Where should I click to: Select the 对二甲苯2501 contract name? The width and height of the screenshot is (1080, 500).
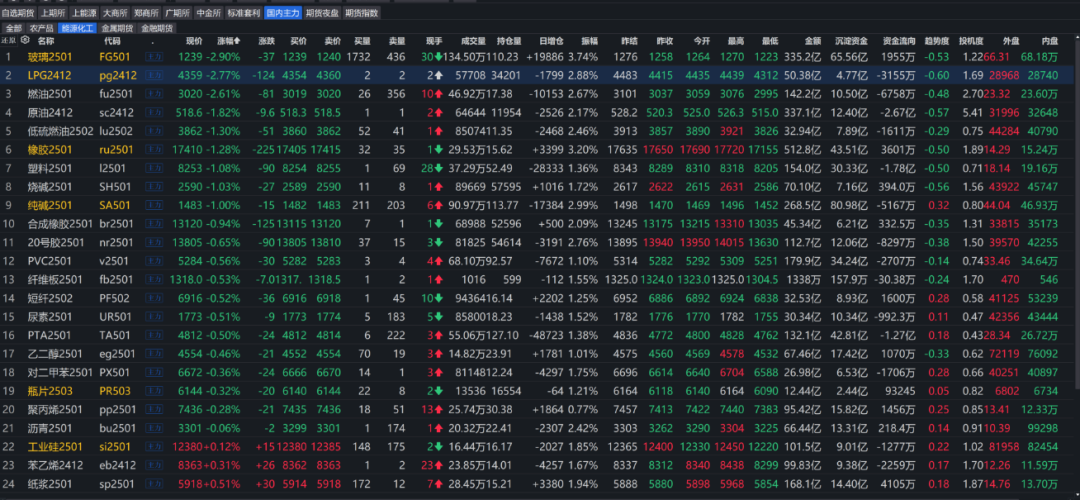coord(60,373)
